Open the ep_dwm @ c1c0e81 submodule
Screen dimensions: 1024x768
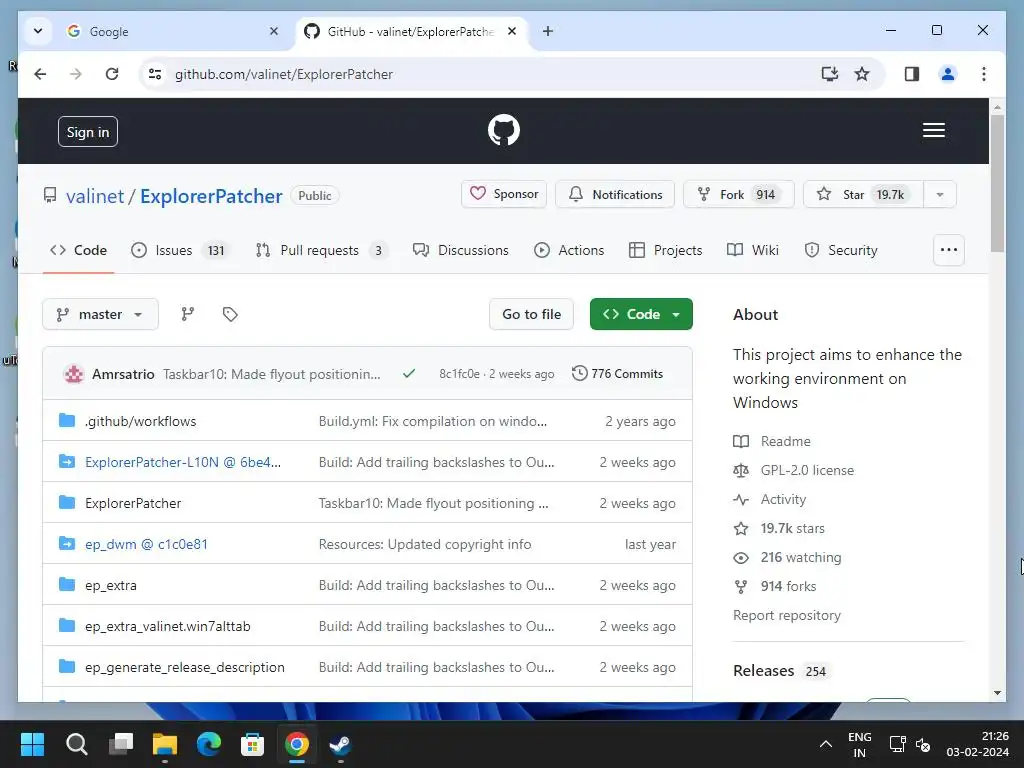[x=146, y=544]
